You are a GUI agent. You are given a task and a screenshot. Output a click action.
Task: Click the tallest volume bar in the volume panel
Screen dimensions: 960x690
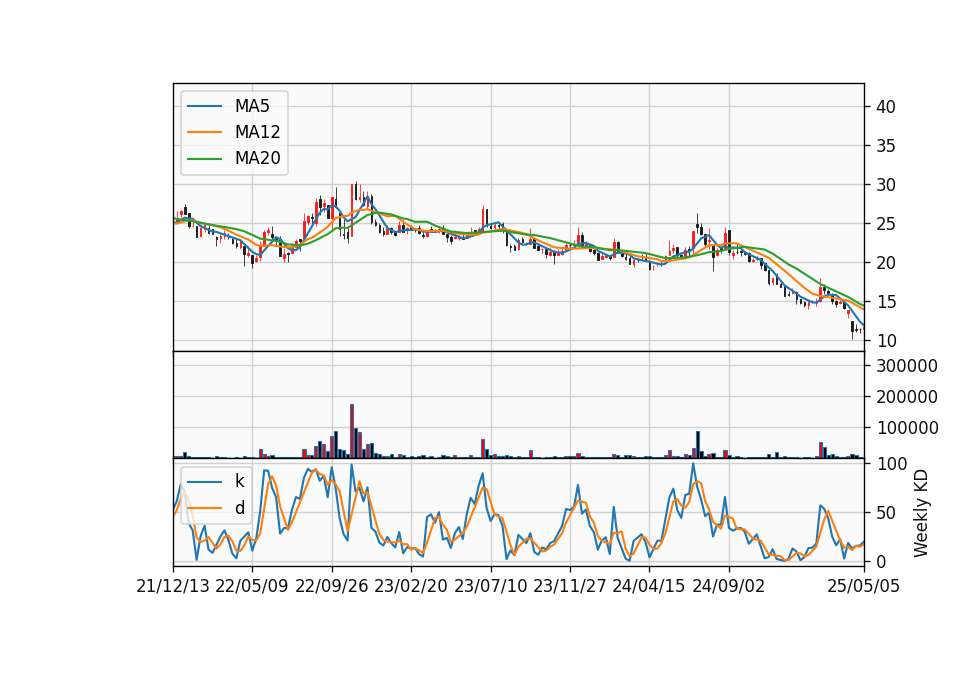coord(352,431)
